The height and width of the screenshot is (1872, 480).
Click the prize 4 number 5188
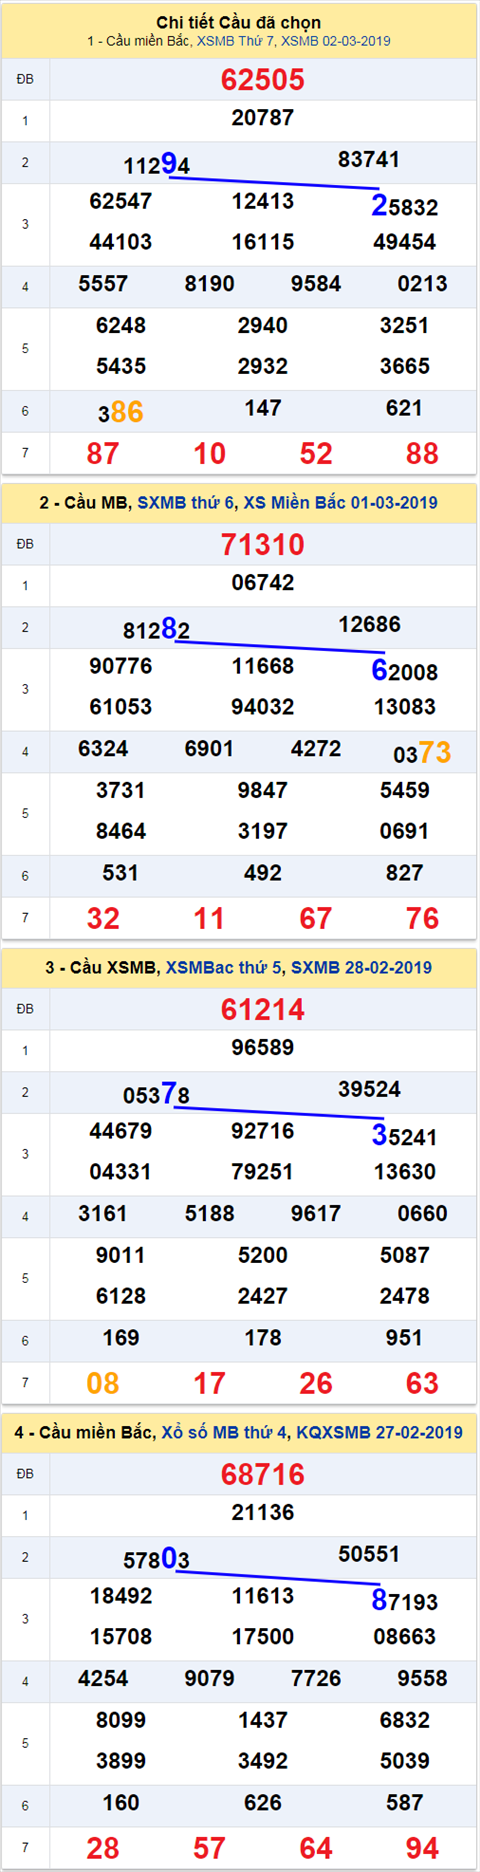(x=210, y=1214)
